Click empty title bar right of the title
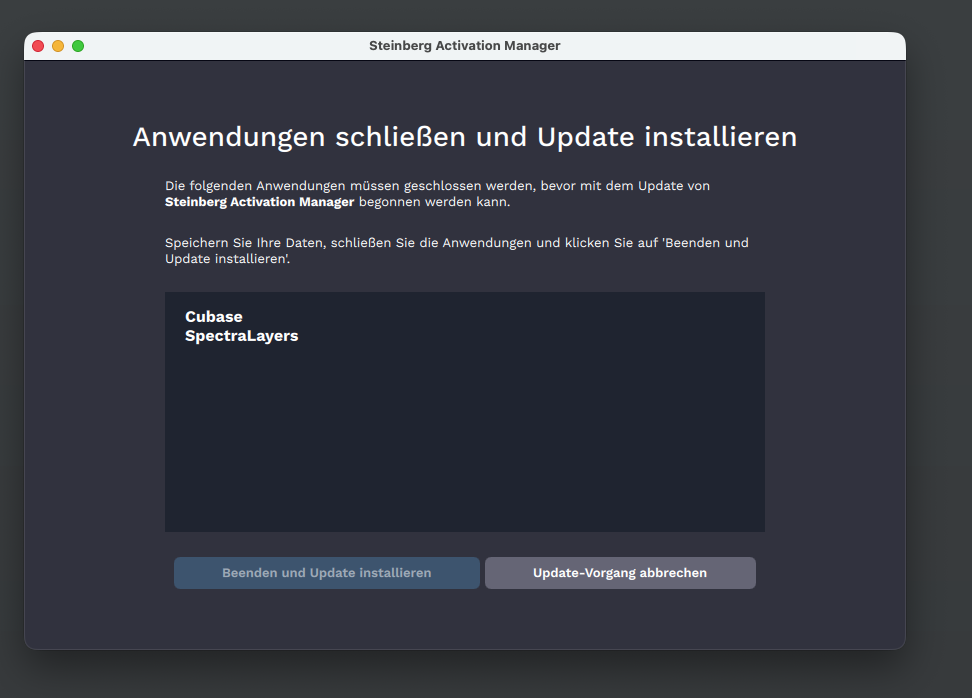The width and height of the screenshot is (972, 698). pyautogui.click(x=740, y=46)
